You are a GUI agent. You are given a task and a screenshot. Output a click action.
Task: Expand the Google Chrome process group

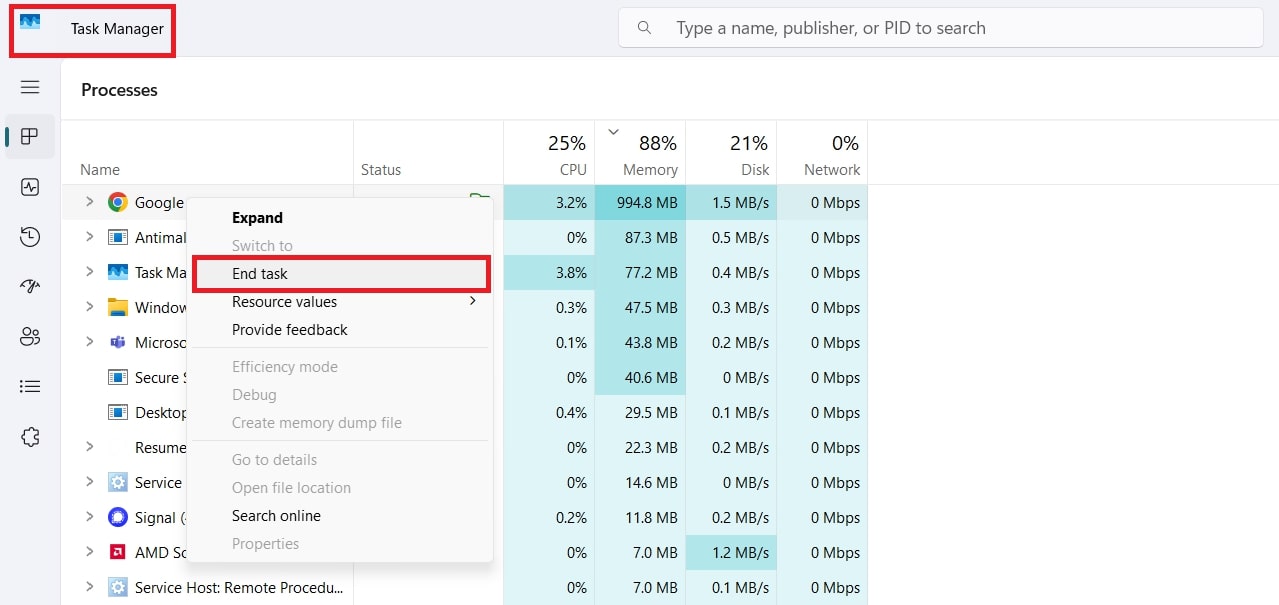click(x=89, y=202)
